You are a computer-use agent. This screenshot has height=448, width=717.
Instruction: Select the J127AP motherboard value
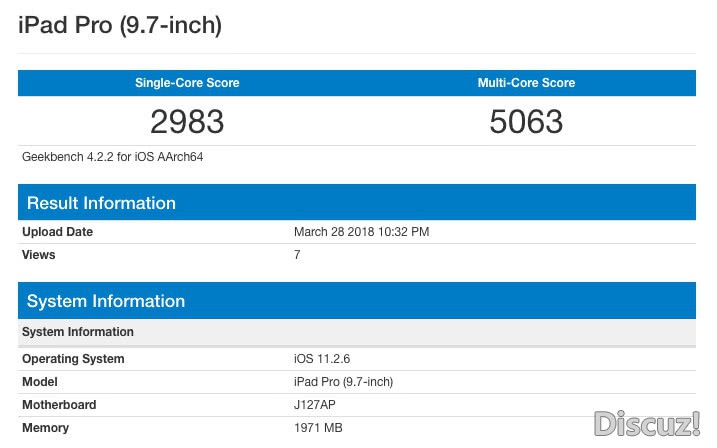click(316, 405)
